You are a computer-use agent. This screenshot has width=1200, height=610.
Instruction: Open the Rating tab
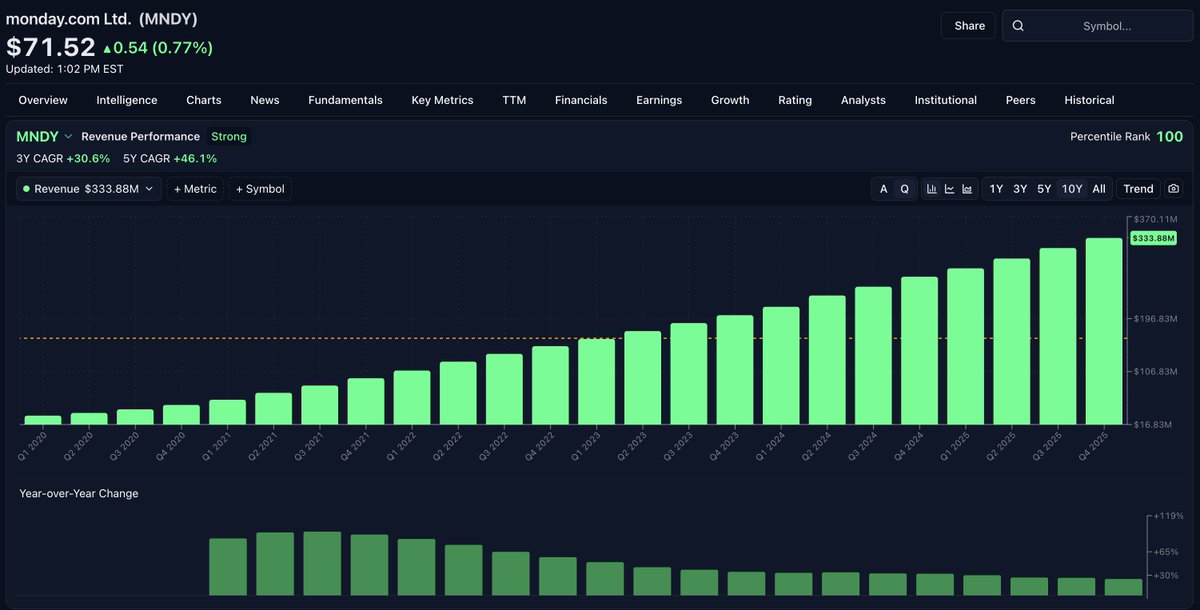point(795,100)
